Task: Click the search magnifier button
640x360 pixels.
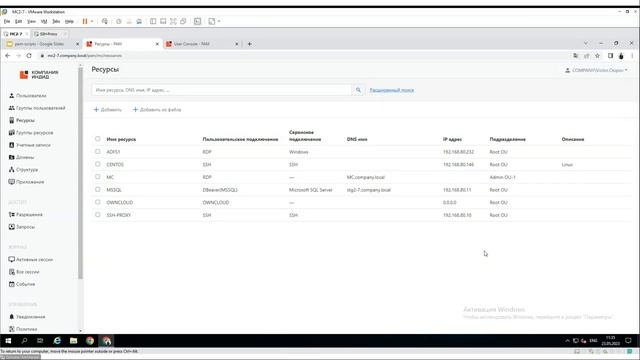Action: point(358,90)
